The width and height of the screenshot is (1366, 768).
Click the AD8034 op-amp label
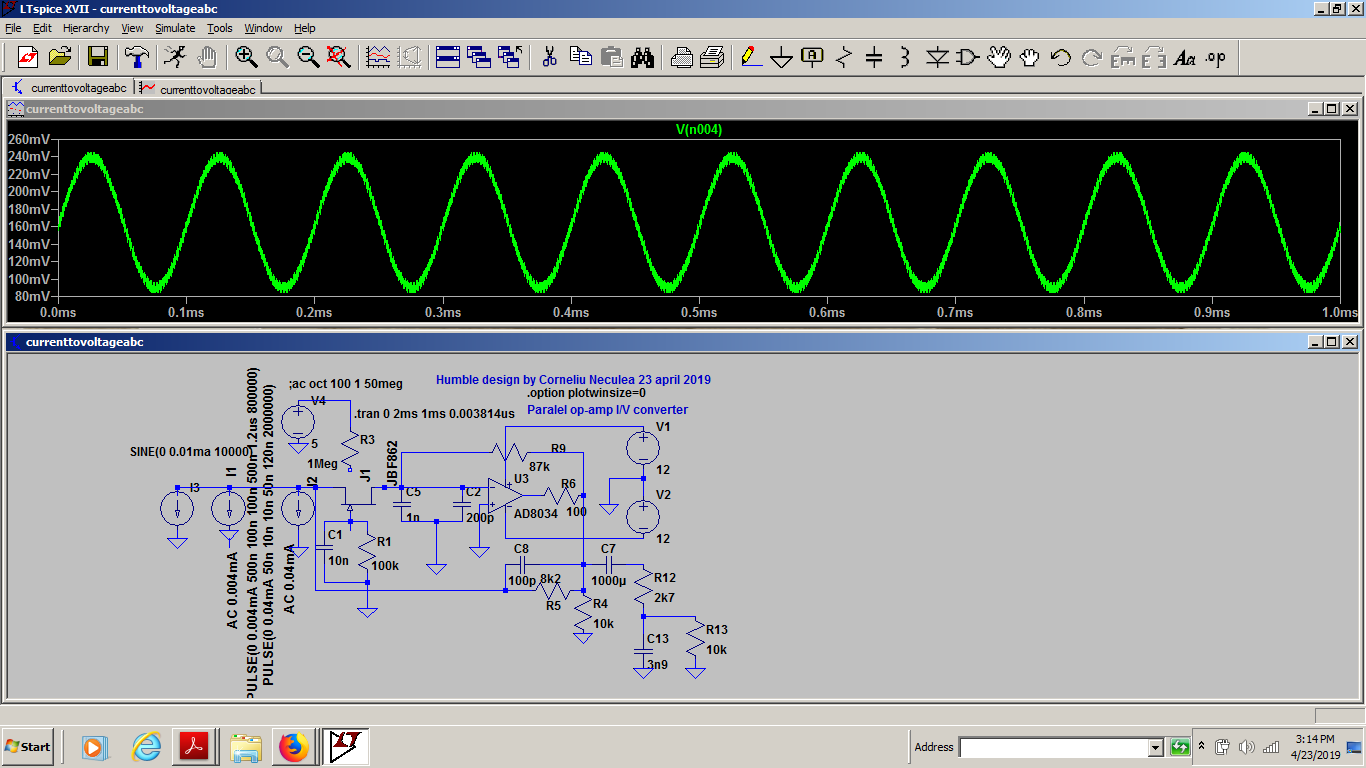pyautogui.click(x=535, y=514)
